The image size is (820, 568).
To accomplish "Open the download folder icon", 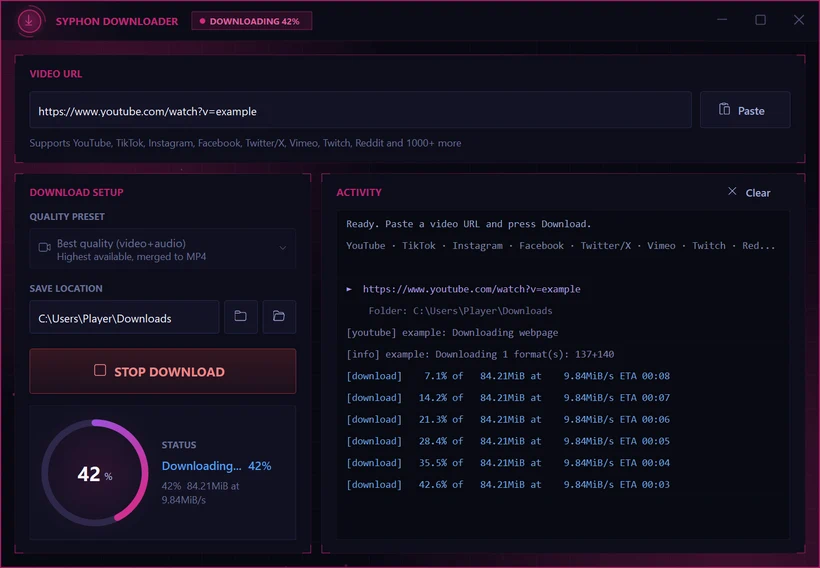I will click(279, 316).
